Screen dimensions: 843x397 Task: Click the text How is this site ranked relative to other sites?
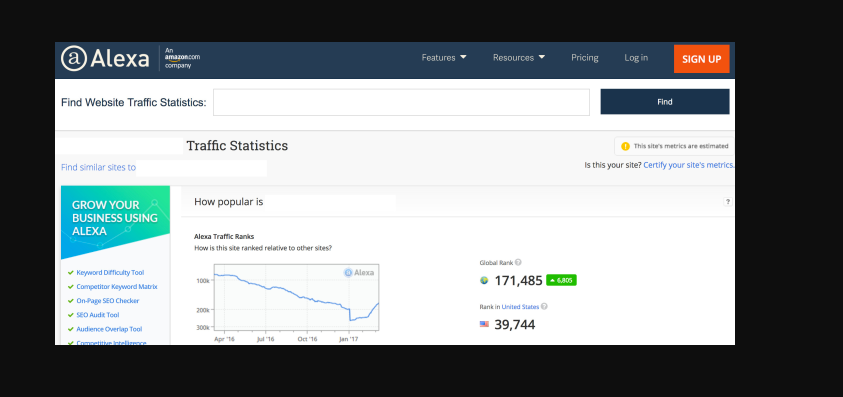coord(263,248)
